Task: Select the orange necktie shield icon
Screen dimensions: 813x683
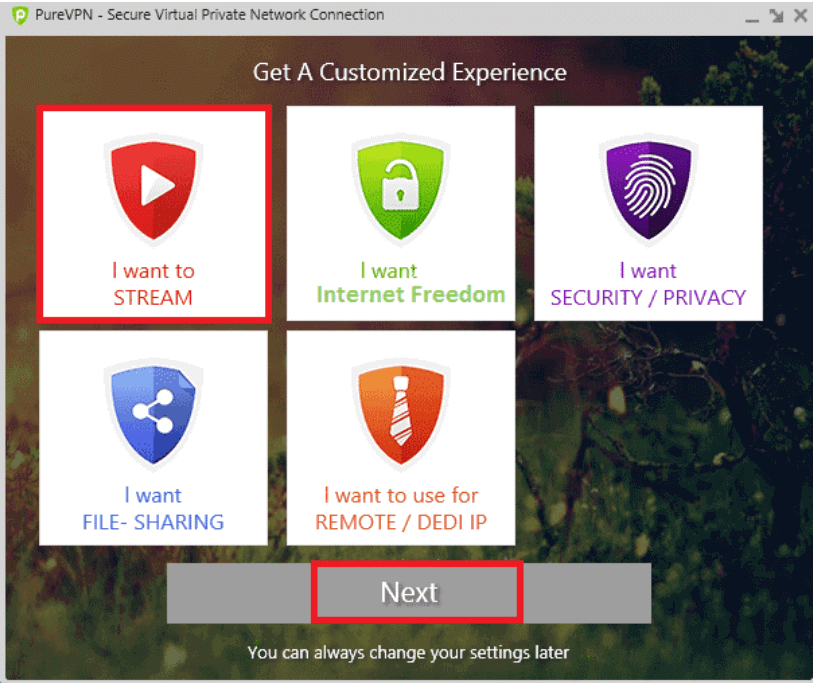Action: pyautogui.click(x=400, y=414)
